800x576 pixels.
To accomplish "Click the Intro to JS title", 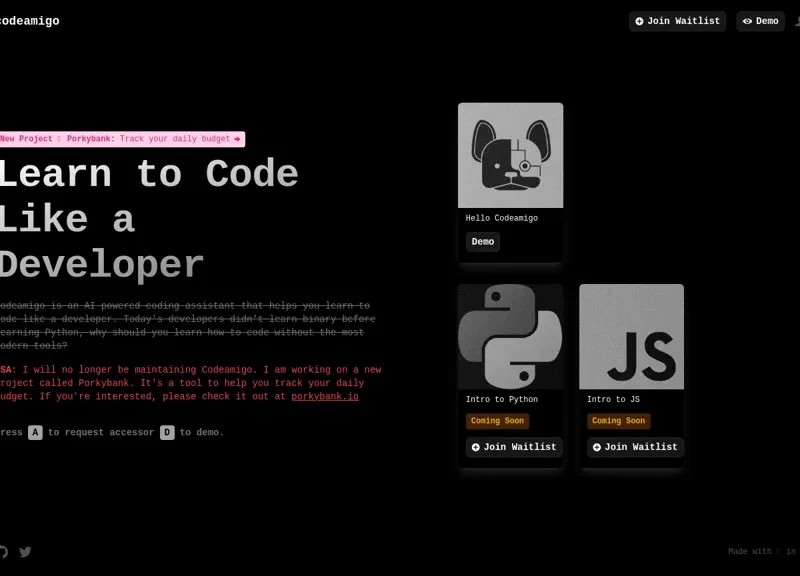I will (613, 399).
